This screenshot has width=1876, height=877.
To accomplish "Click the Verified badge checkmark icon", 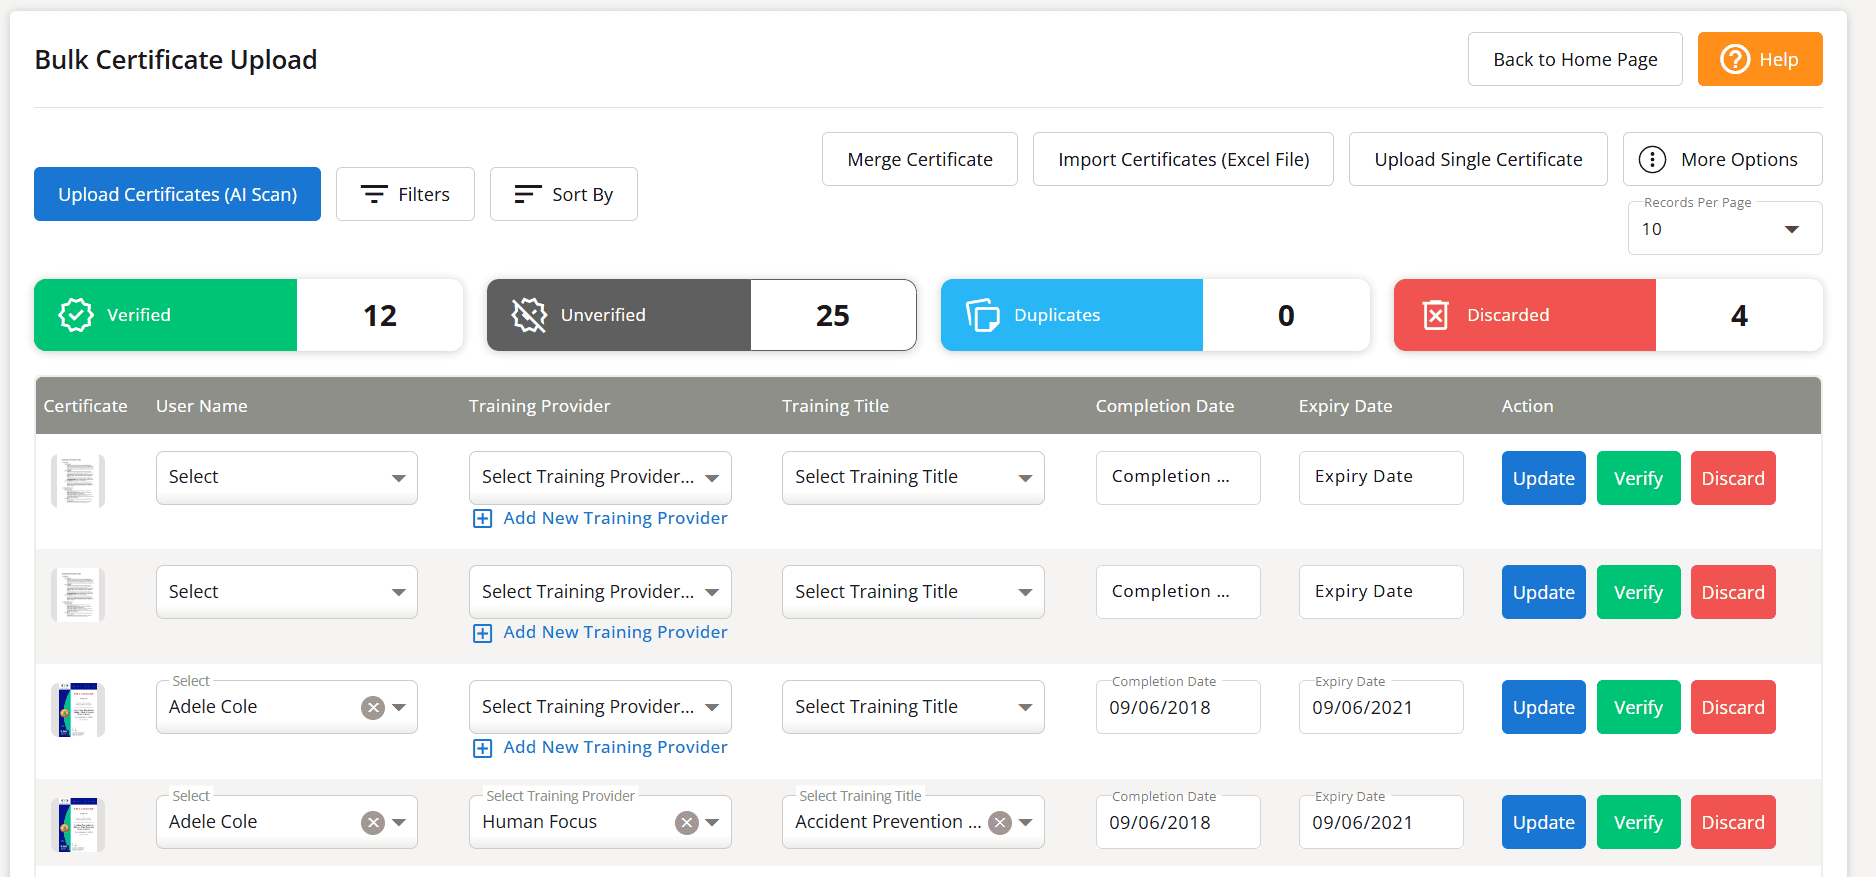I will click(76, 315).
